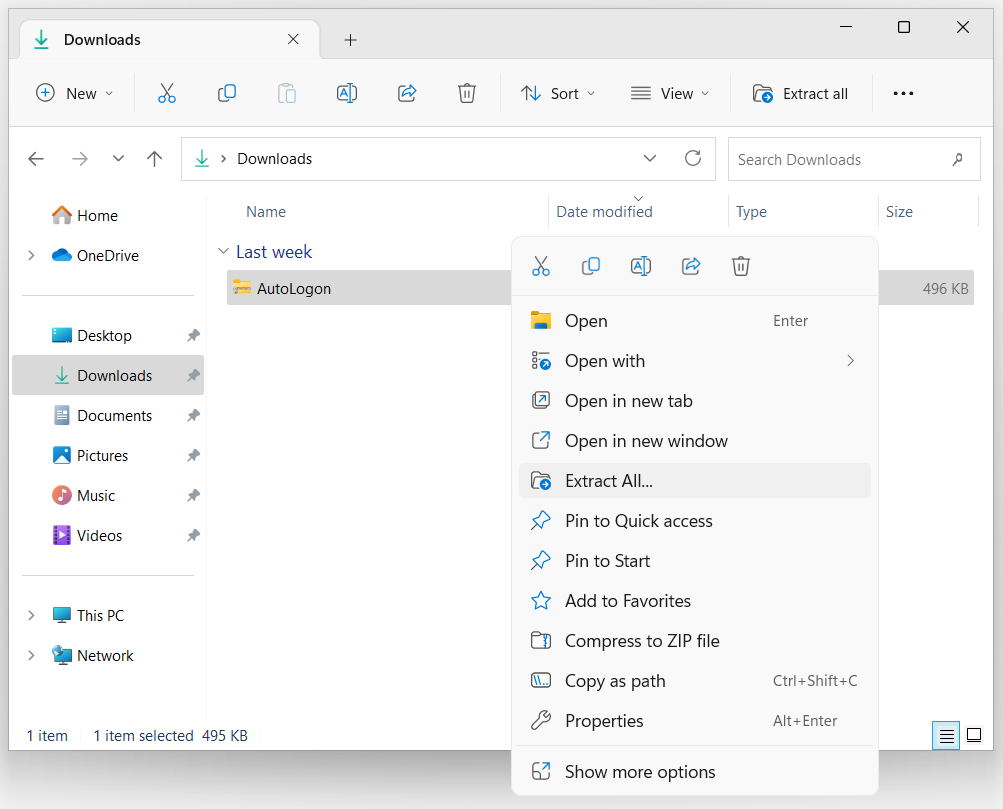Screen dimensions: 1003x809
Task: Select Extract All... in the context menu
Action: coord(695,481)
